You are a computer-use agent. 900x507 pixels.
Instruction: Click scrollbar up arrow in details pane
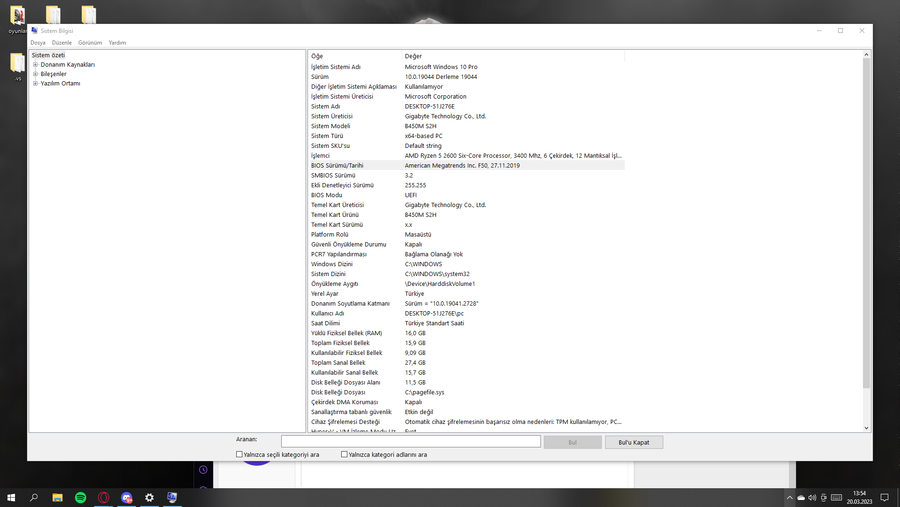point(867,55)
